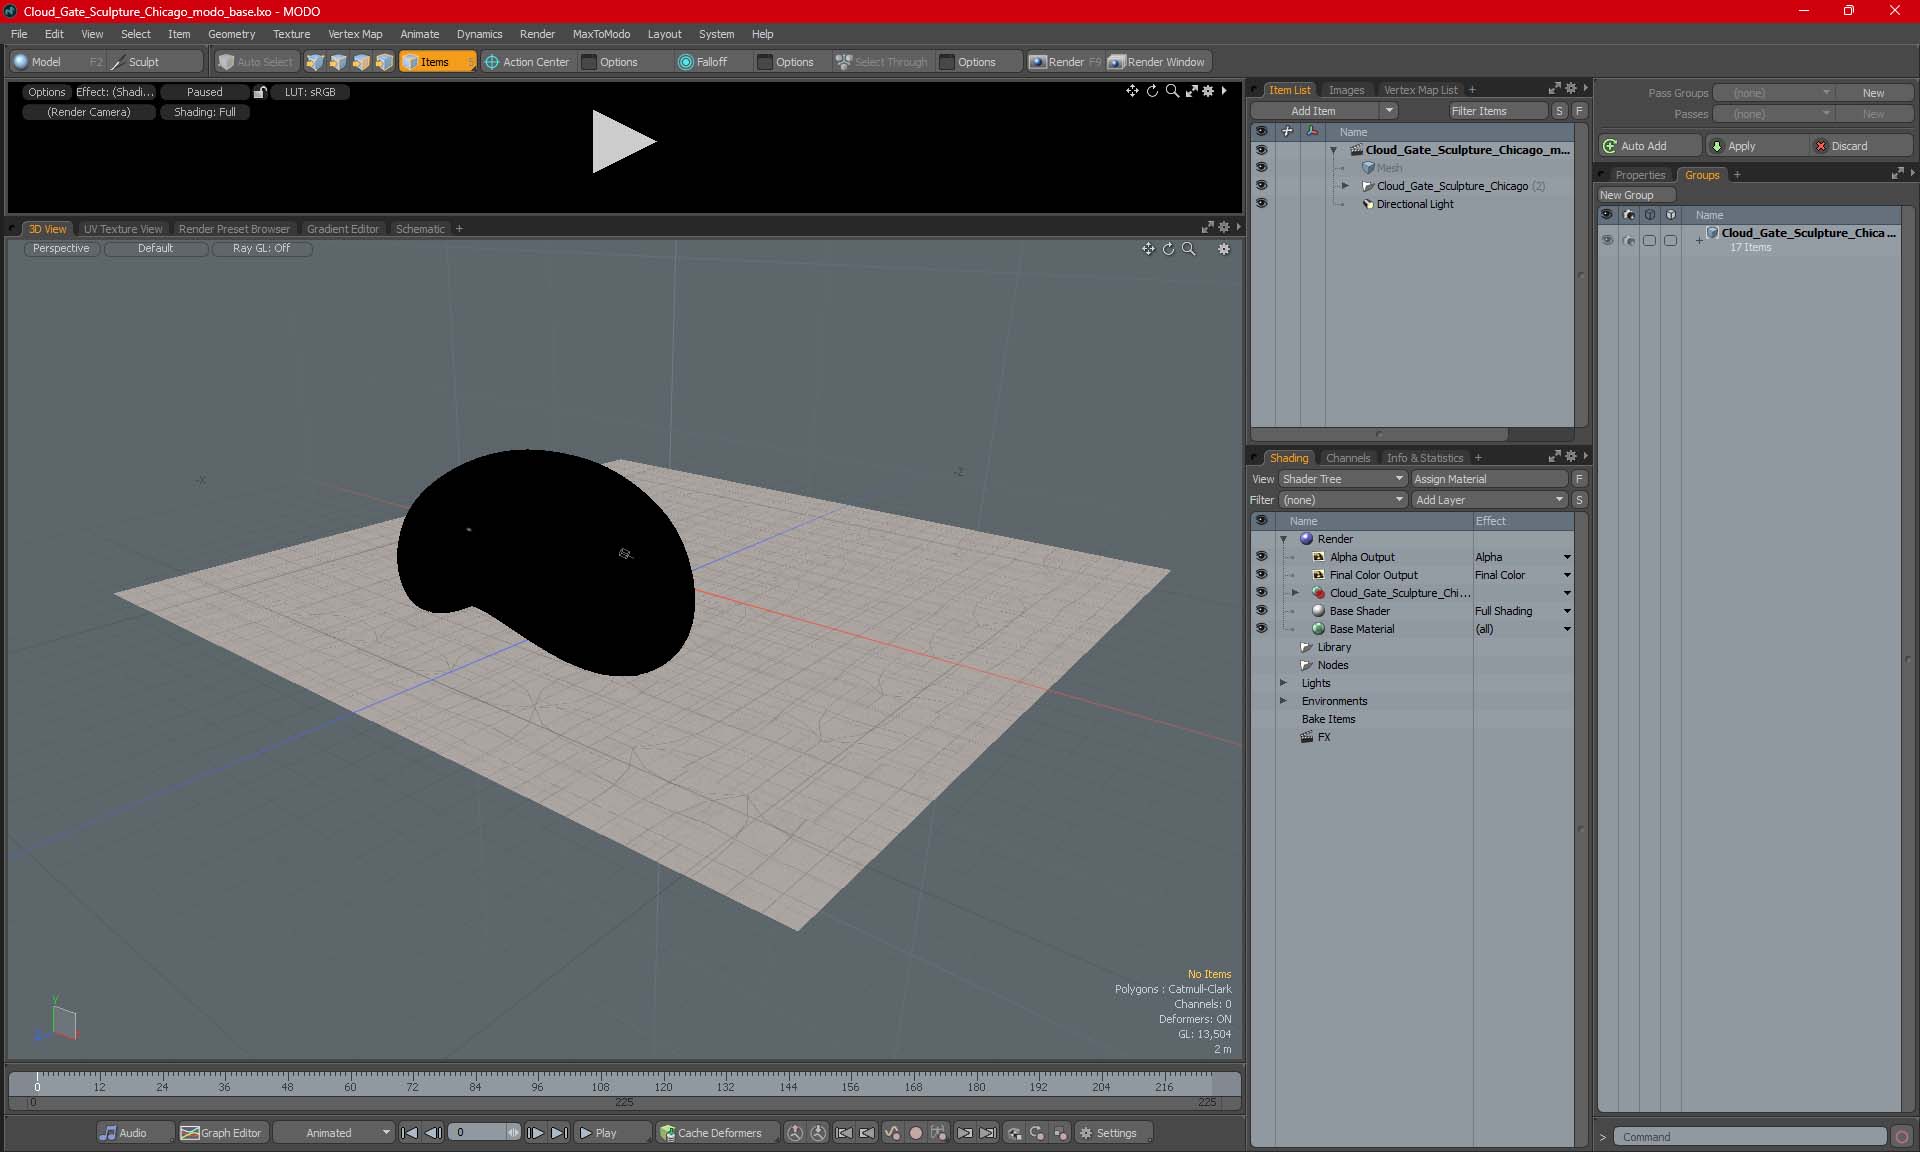Open the Geometry menu
The width and height of the screenshot is (1920, 1152).
tap(231, 34)
